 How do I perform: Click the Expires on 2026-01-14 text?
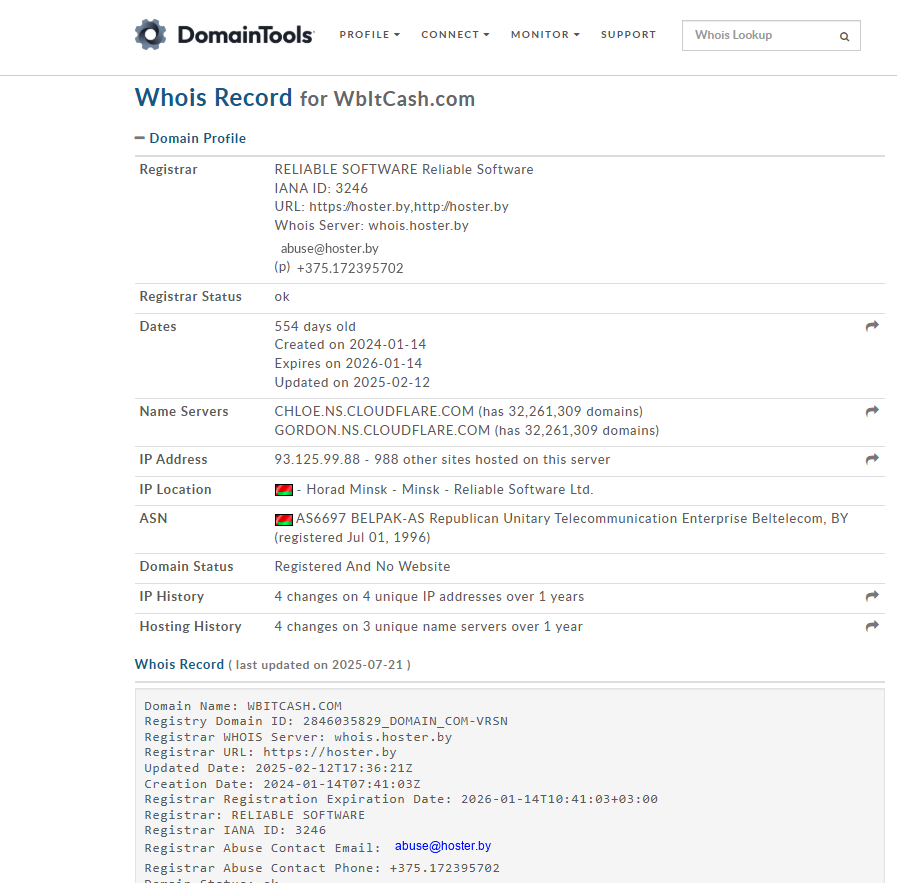click(348, 363)
